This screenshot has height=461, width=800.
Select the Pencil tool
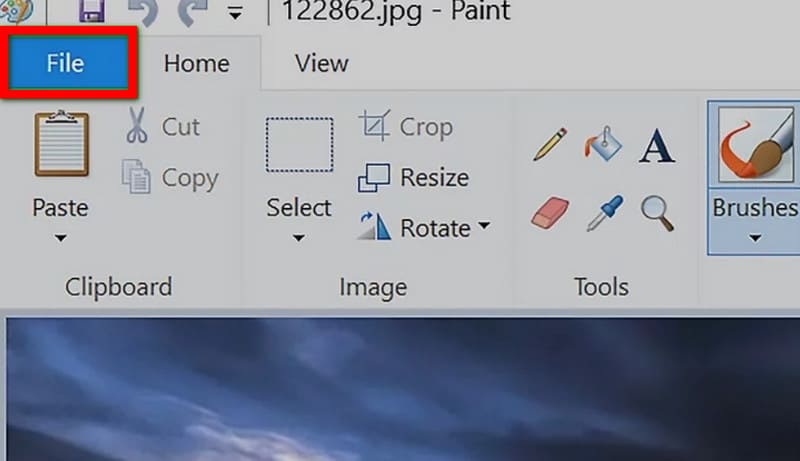(x=550, y=144)
